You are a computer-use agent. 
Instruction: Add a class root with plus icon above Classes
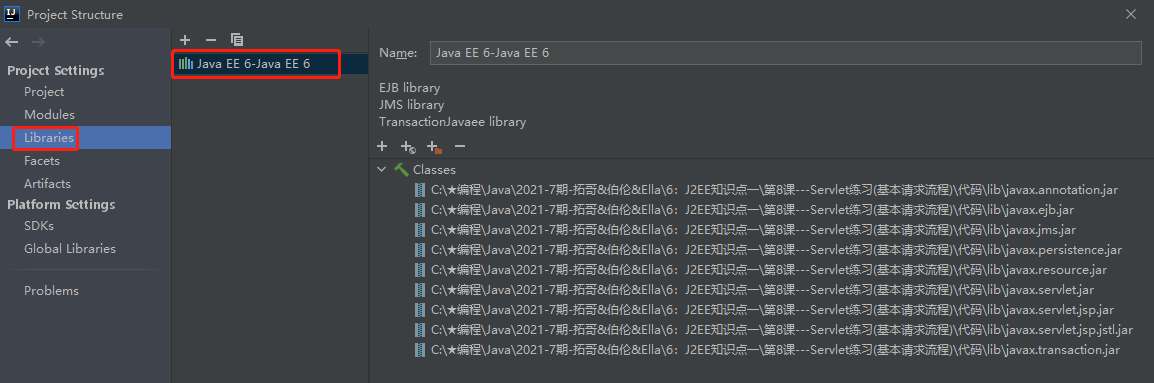[x=382, y=147]
